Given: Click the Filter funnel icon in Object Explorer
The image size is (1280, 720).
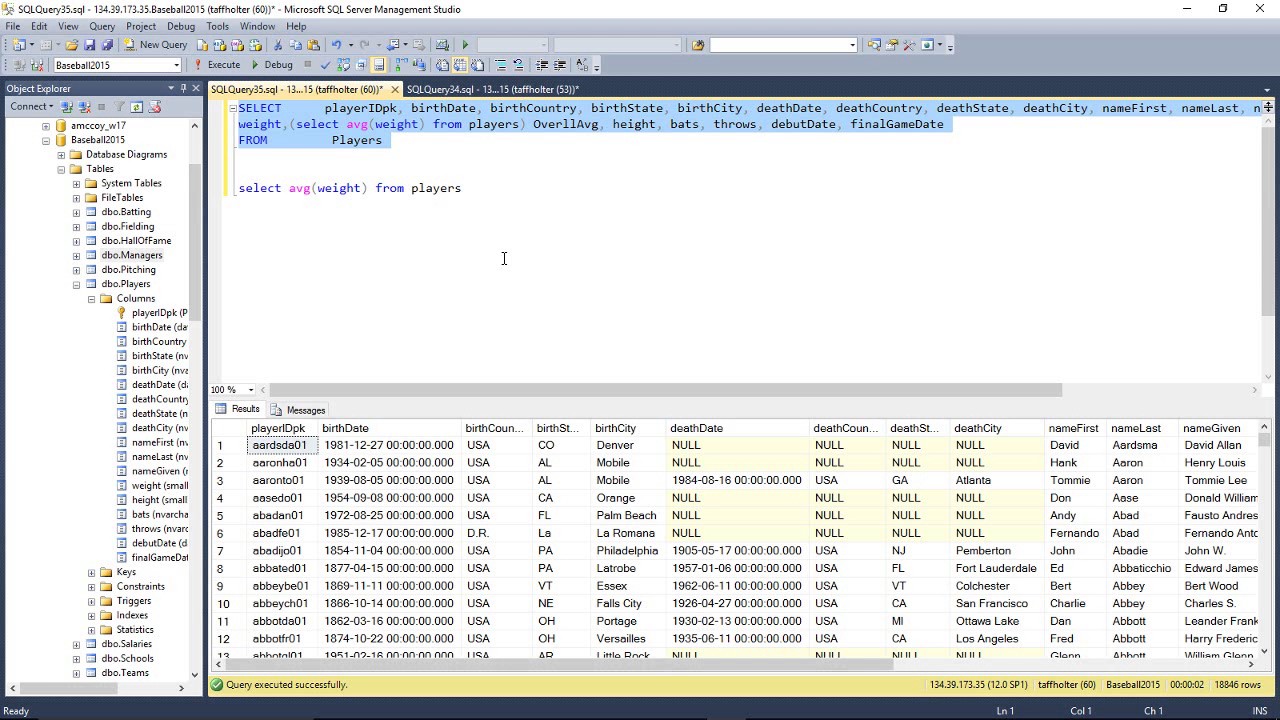Looking at the screenshot, I should point(119,107).
